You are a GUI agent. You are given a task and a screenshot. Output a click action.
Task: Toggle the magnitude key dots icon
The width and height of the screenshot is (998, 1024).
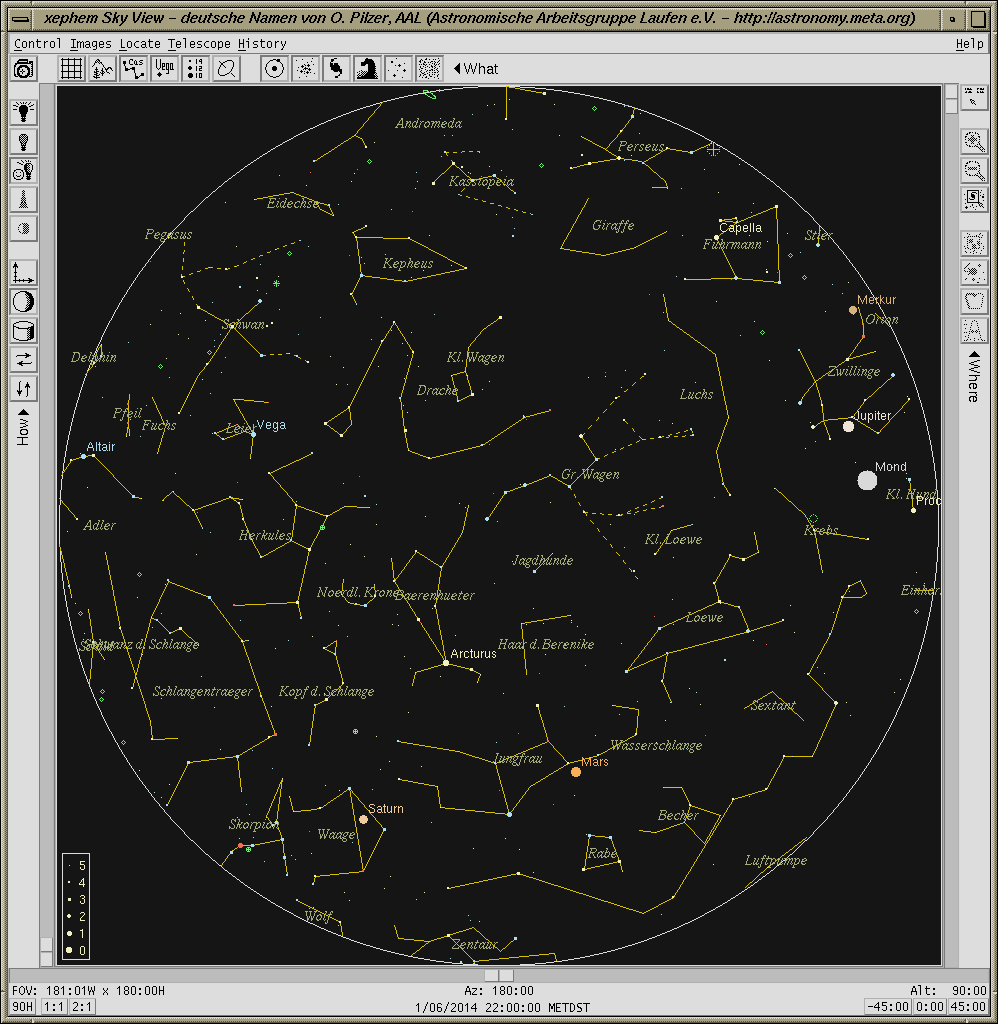click(195, 69)
